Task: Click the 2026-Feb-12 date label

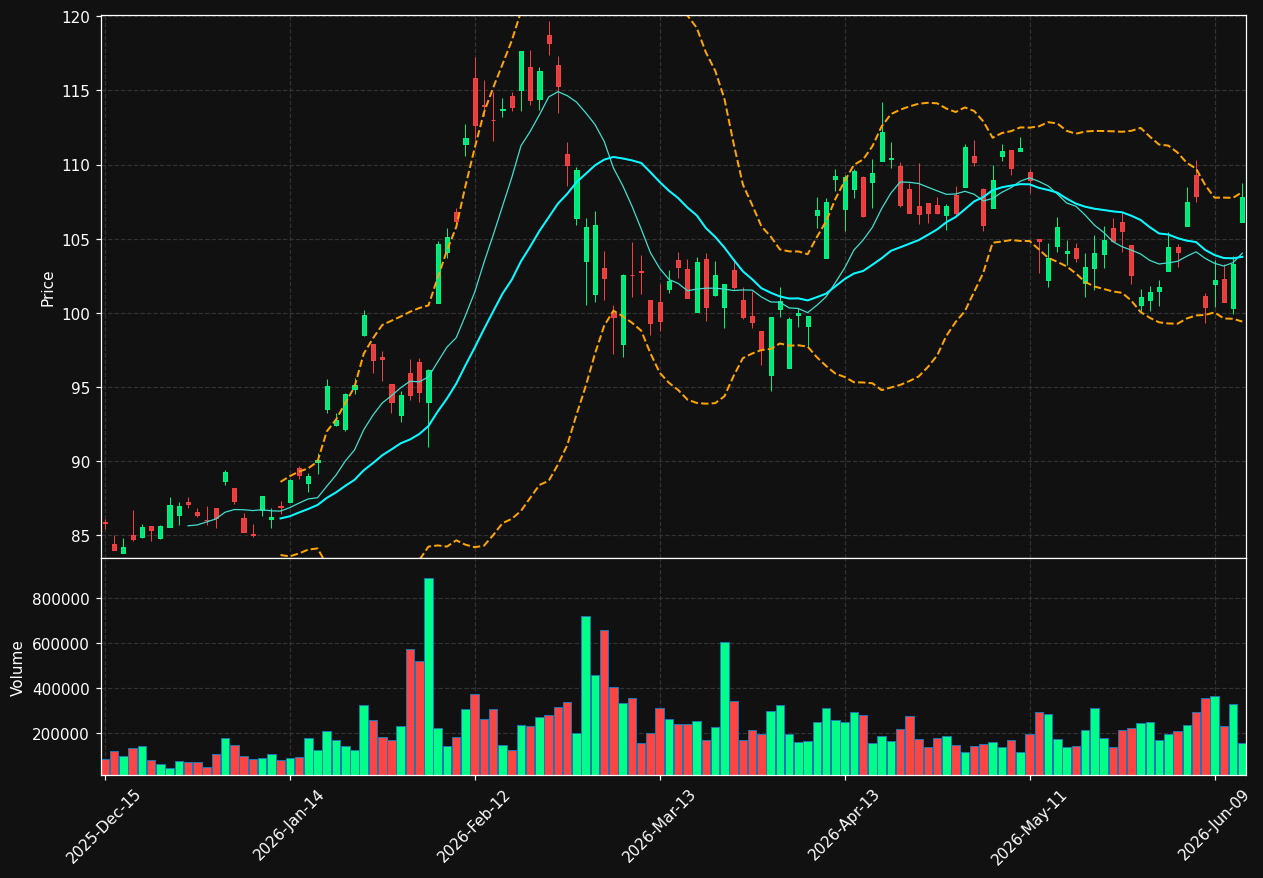Action: 473,826
